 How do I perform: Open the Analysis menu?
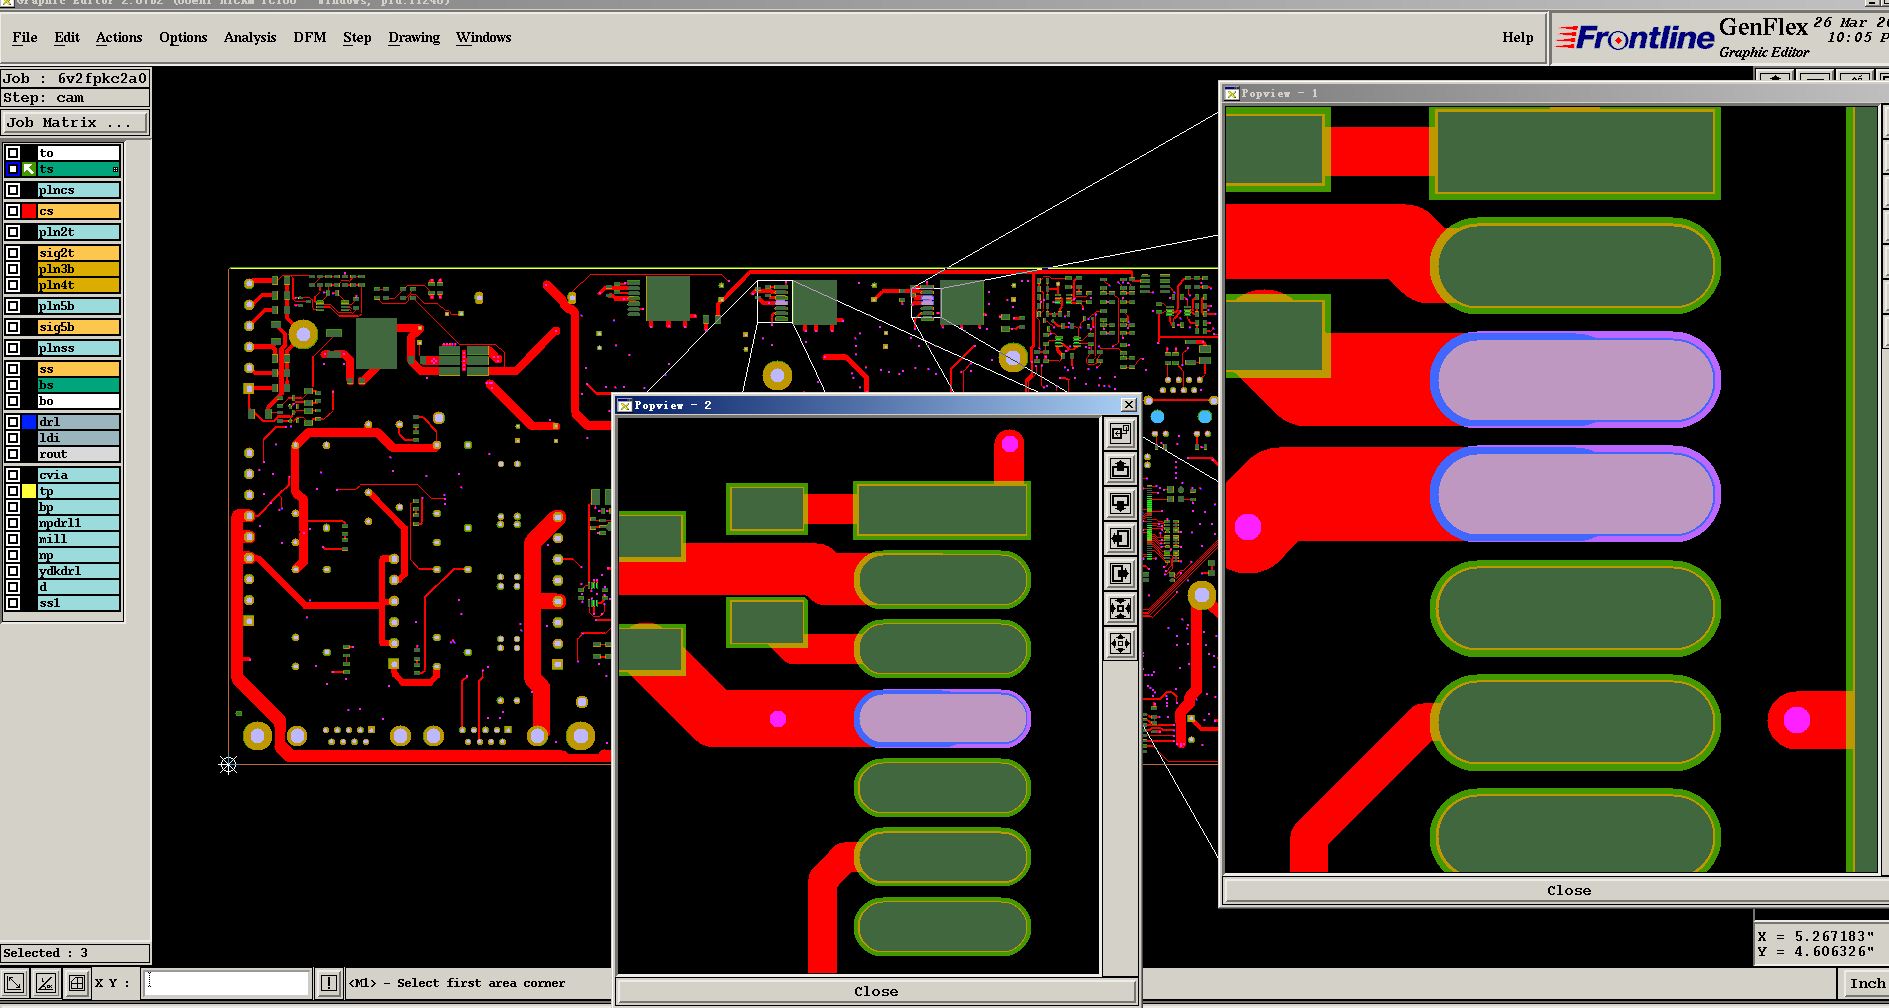250,37
